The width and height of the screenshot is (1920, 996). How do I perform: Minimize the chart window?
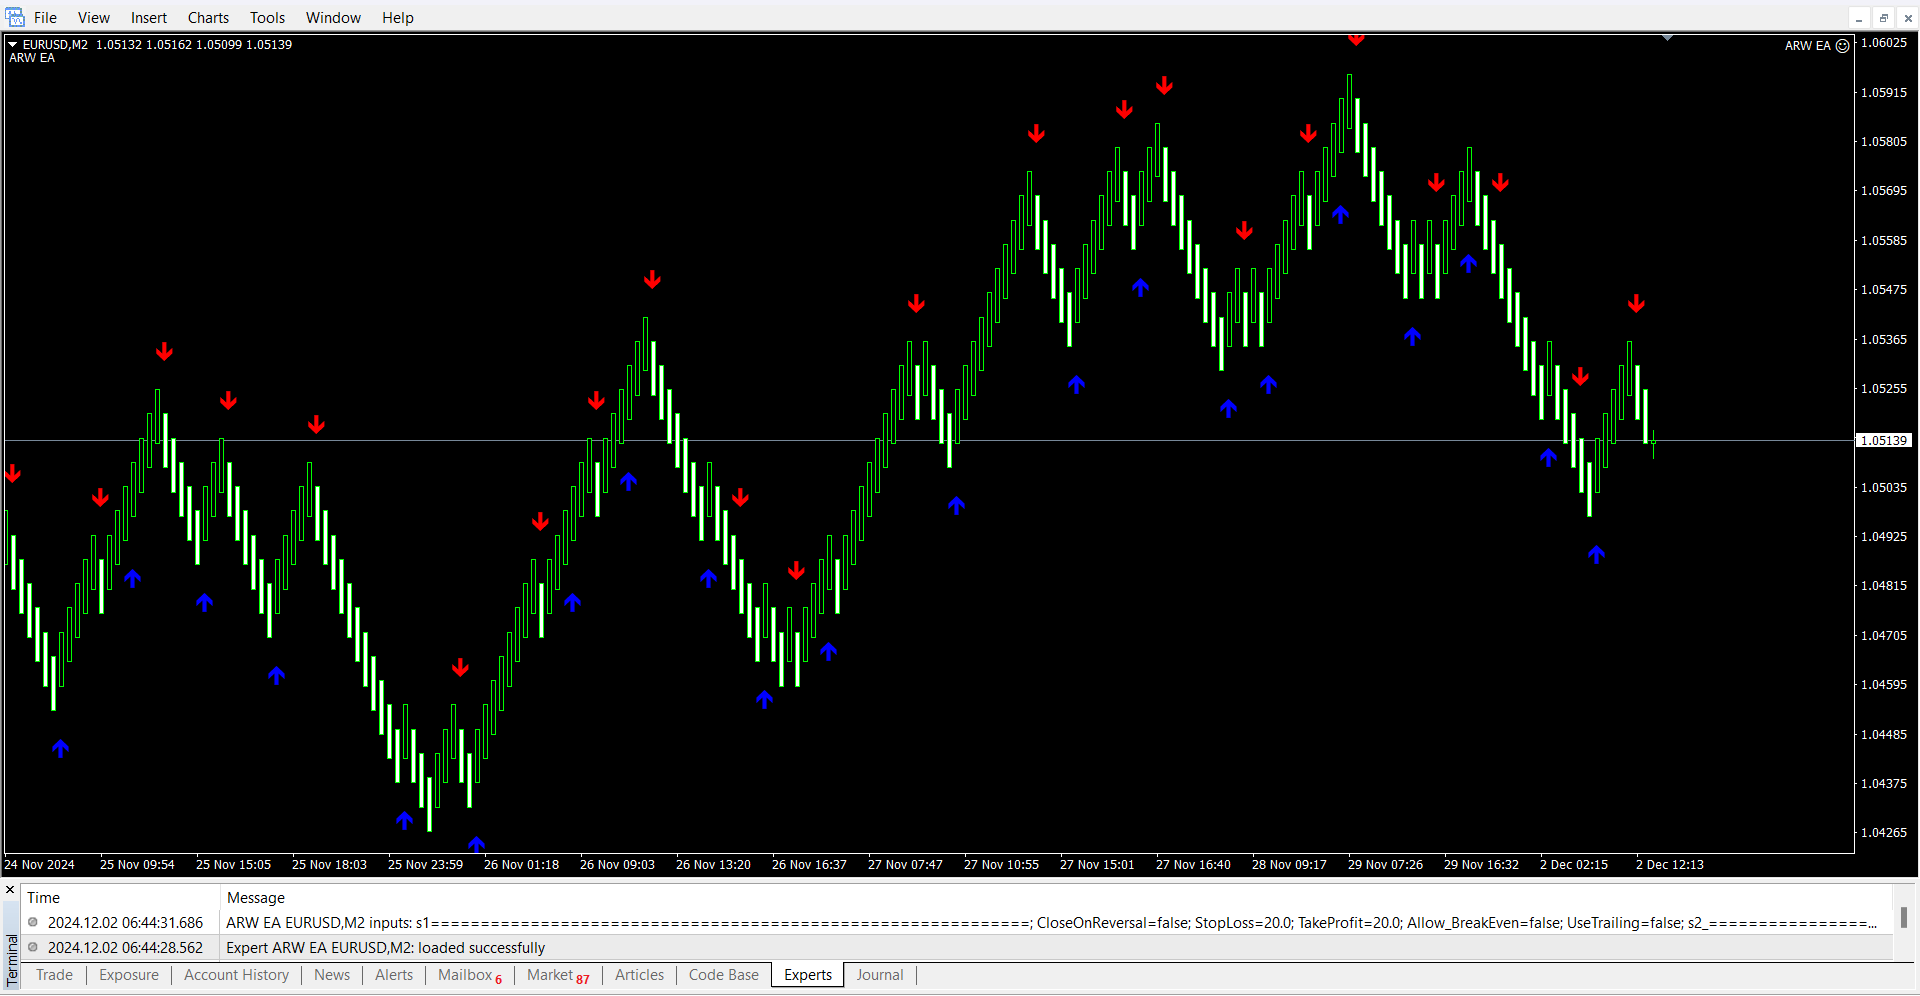(x=1858, y=18)
